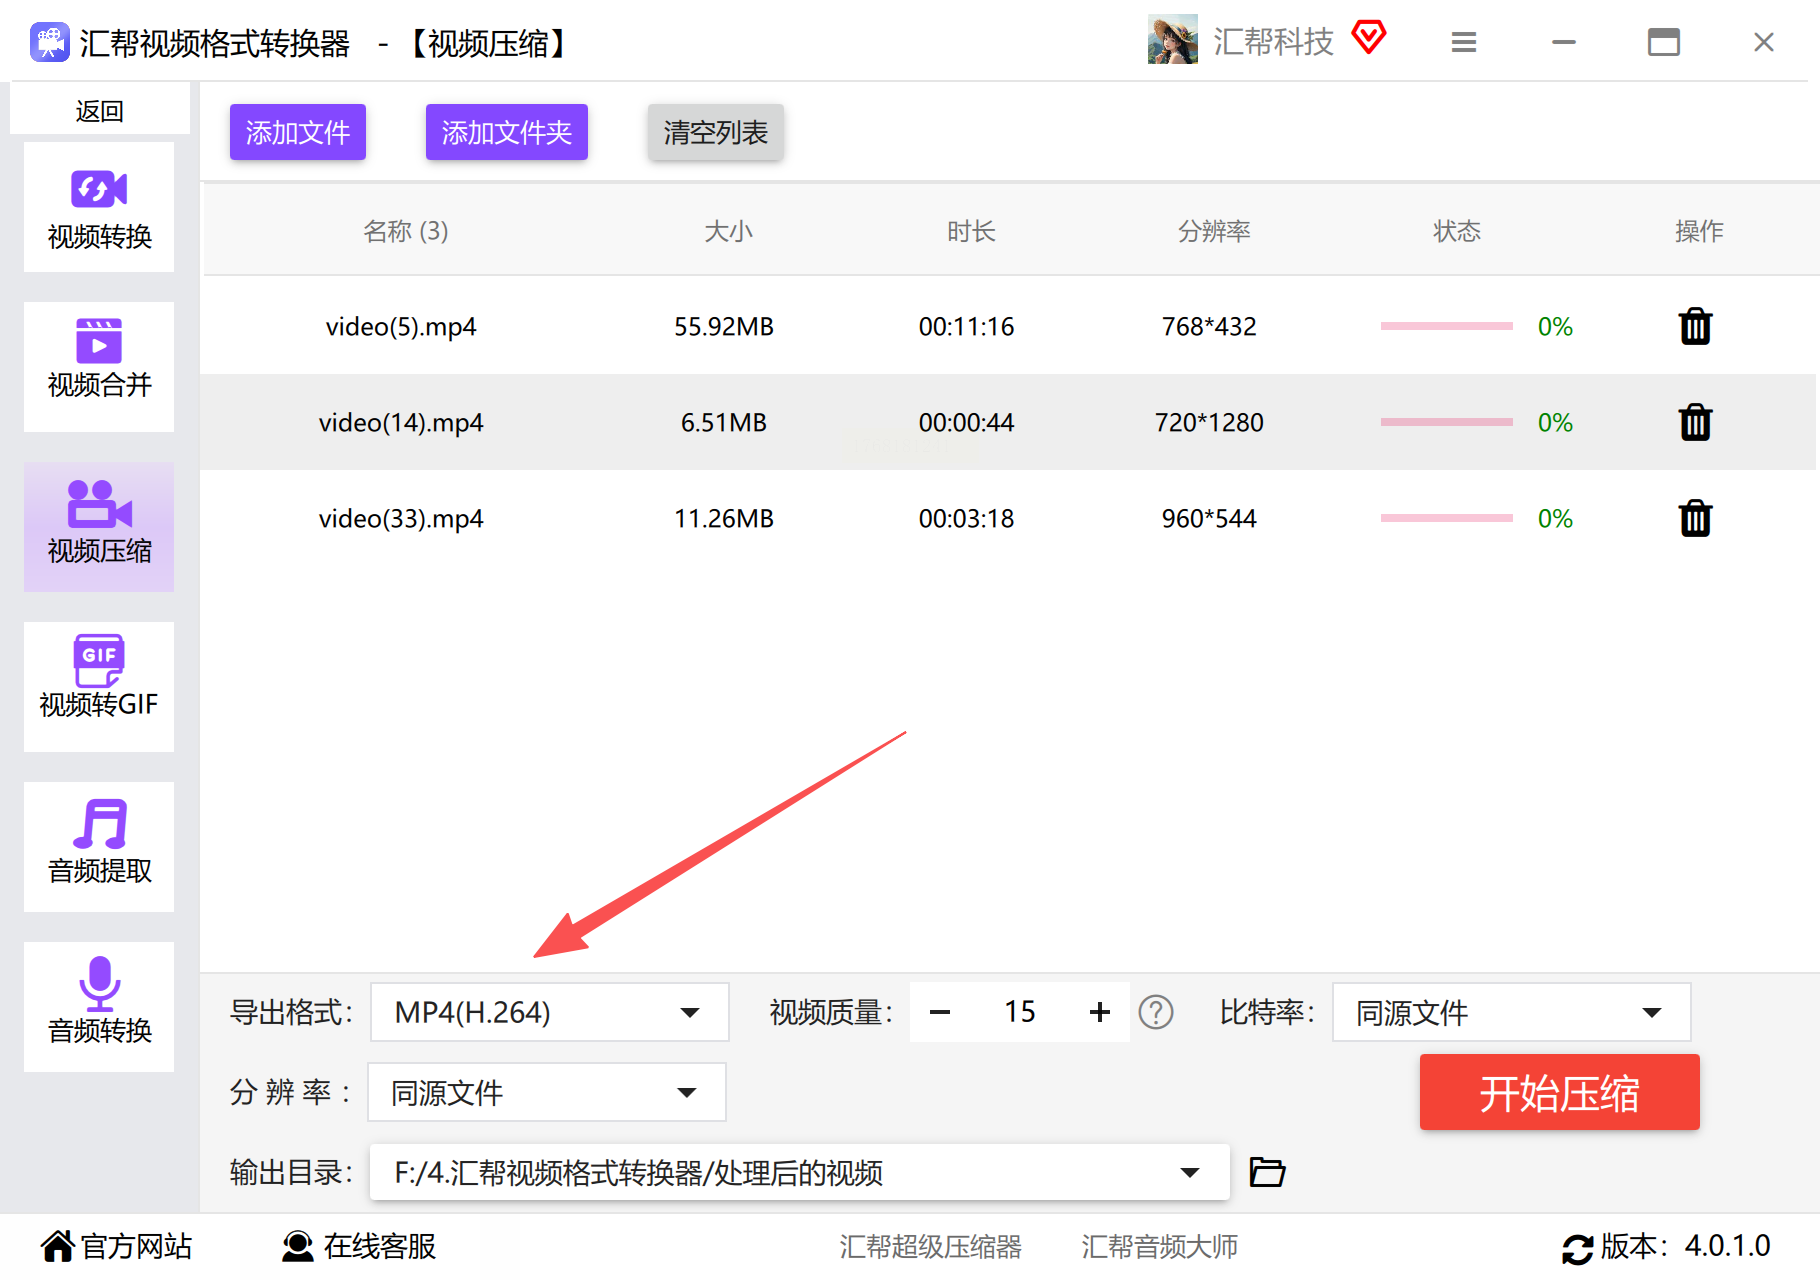The height and width of the screenshot is (1280, 1820).
Task: Open the 视频转GIF sidebar tool
Action: pos(99,686)
